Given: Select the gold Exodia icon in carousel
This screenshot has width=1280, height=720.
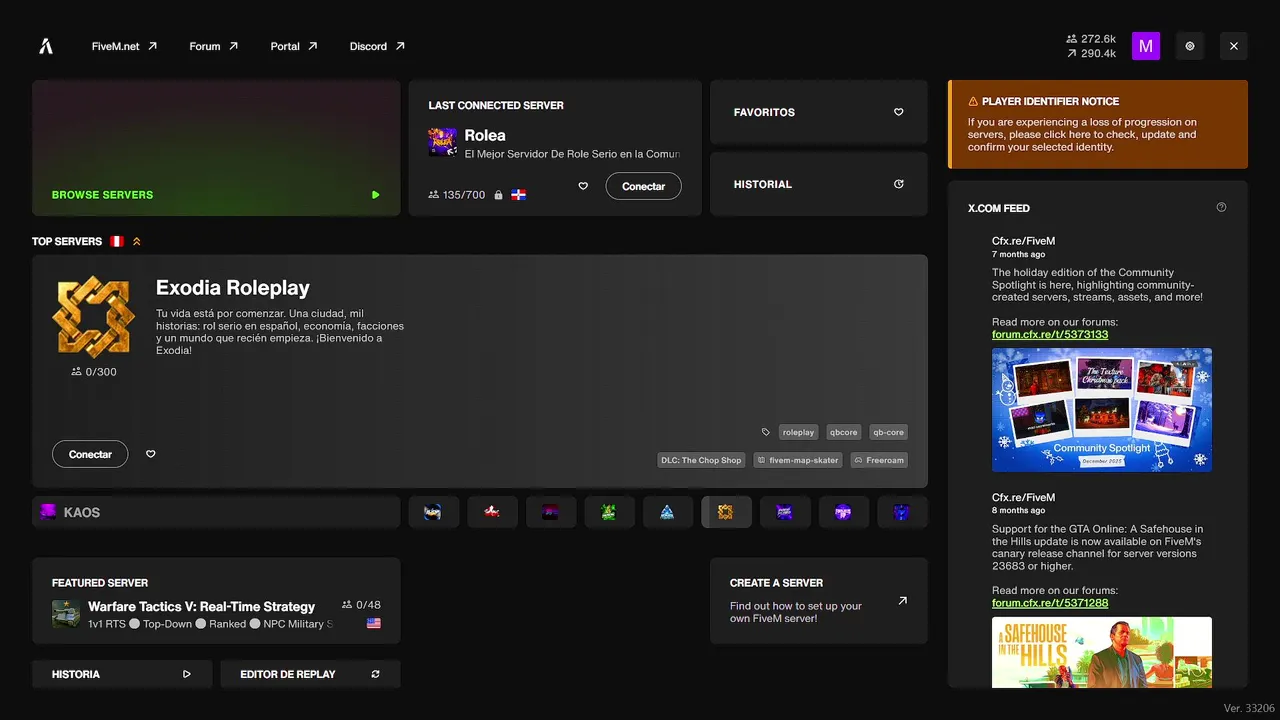Looking at the screenshot, I should click(x=726, y=512).
